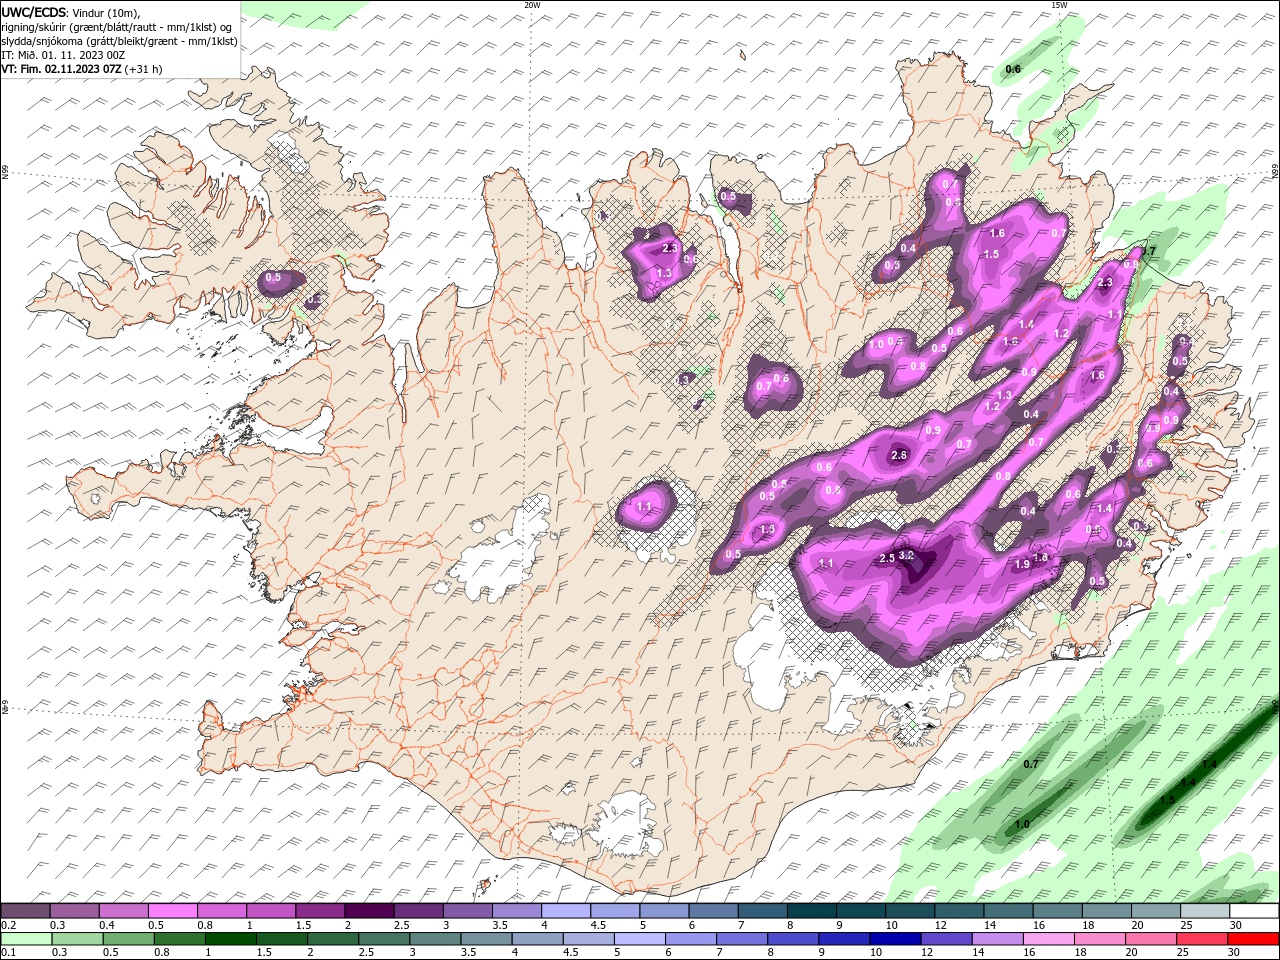Select the darkest purple 2 snow legend swatch

(368, 911)
